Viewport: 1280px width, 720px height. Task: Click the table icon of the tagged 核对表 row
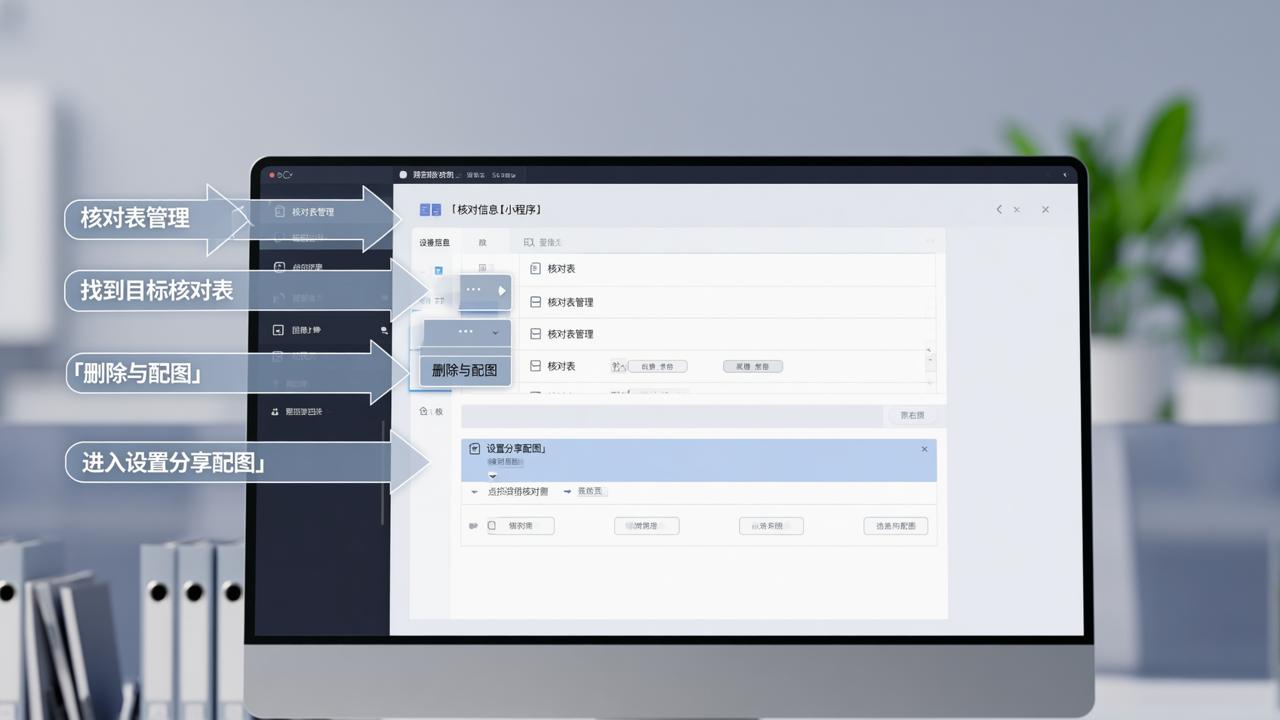(x=535, y=366)
